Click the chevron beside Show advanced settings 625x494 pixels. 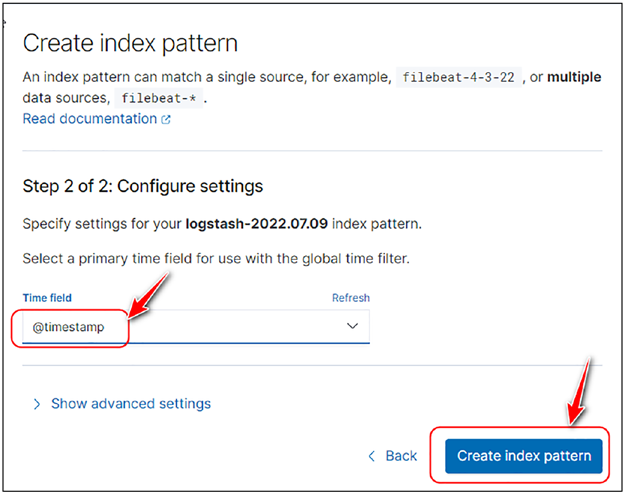coord(37,404)
